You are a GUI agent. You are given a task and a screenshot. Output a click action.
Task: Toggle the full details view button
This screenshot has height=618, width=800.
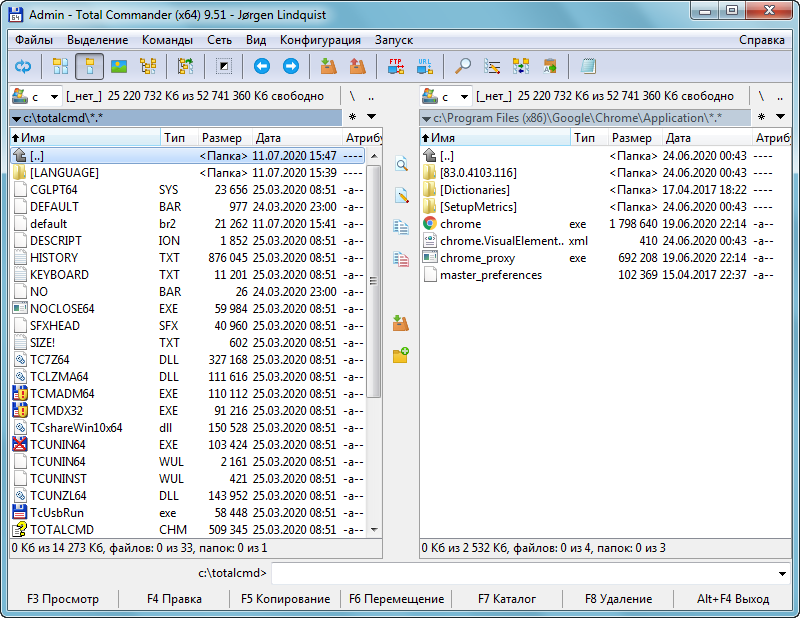(90, 66)
